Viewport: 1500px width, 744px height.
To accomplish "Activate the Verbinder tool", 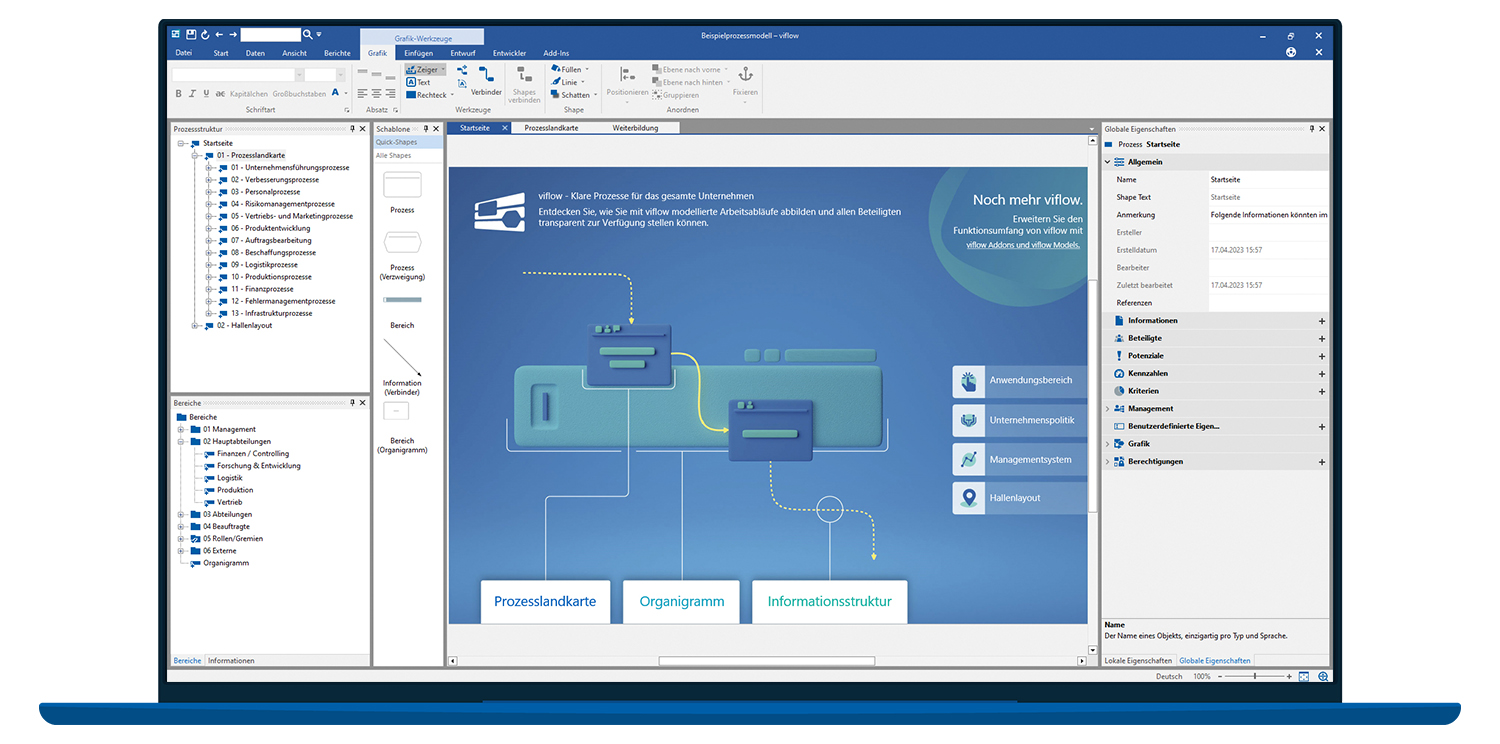I will [486, 80].
